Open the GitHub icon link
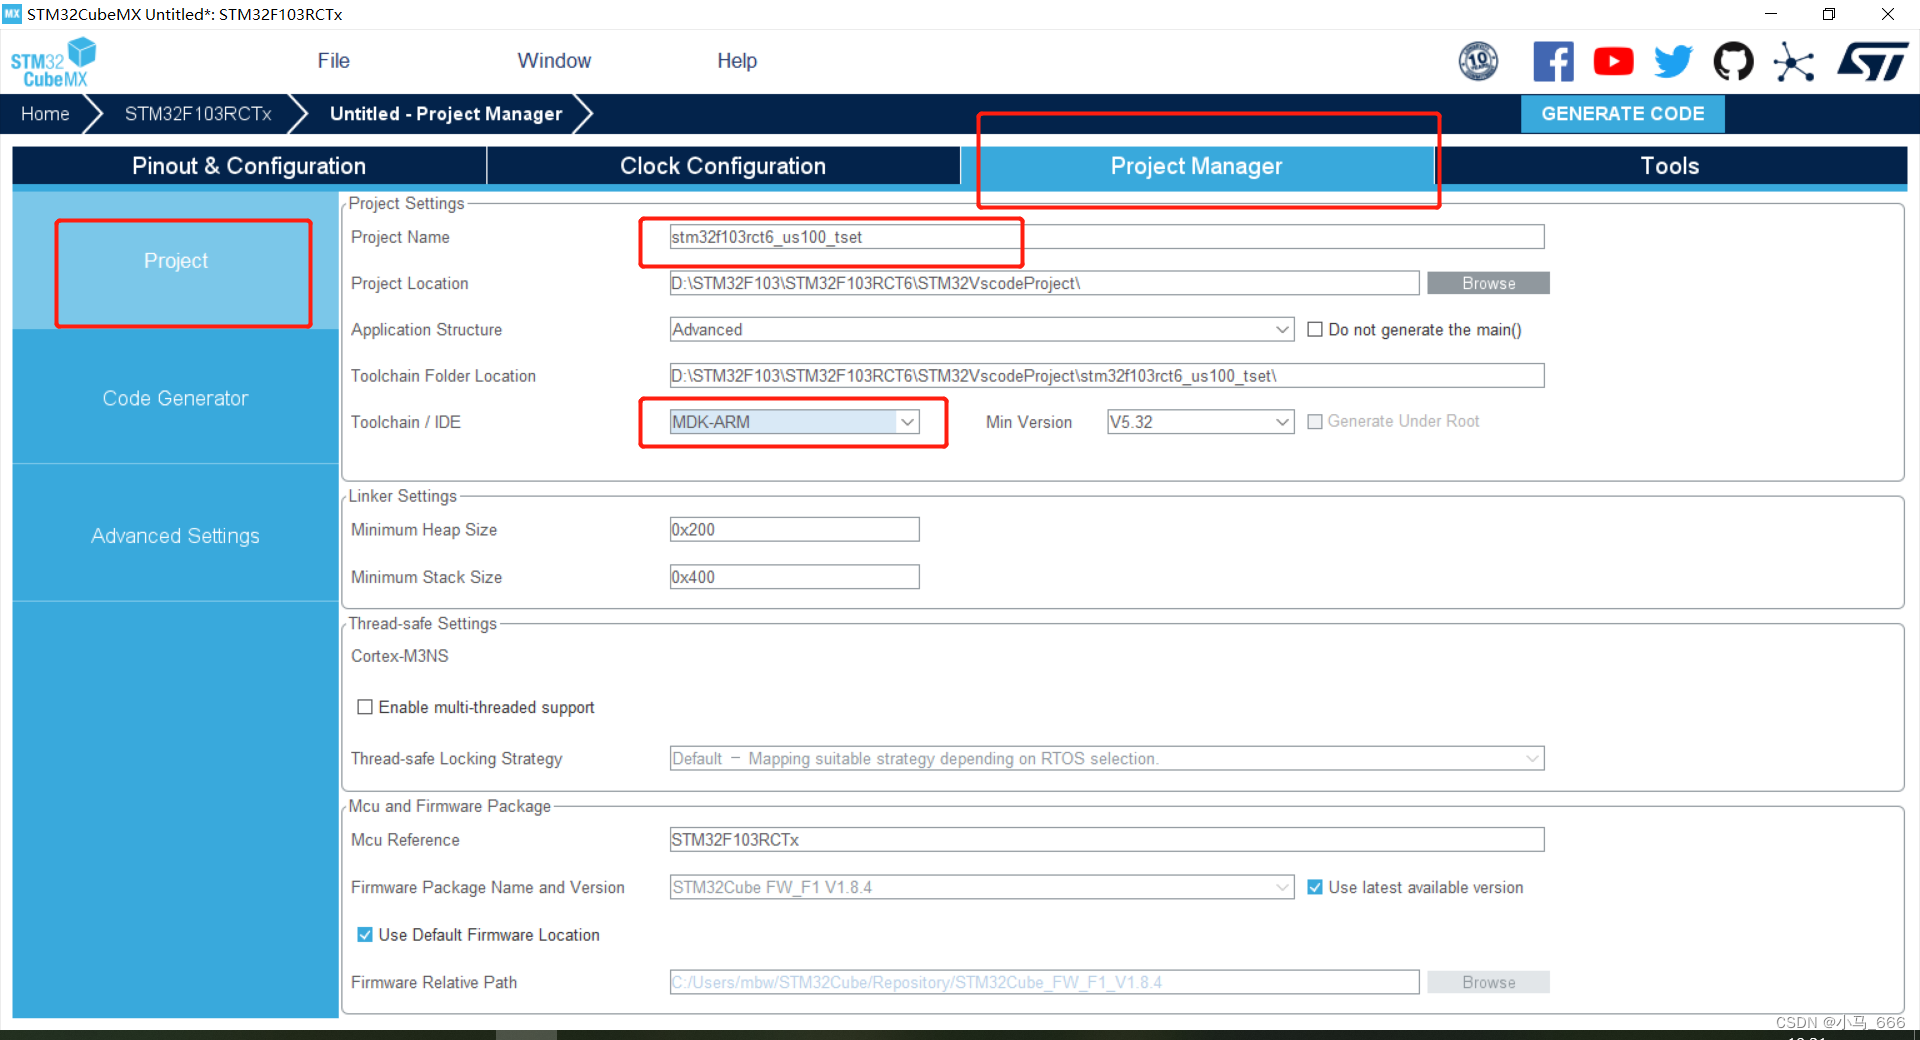Viewport: 1920px width, 1040px height. point(1733,61)
